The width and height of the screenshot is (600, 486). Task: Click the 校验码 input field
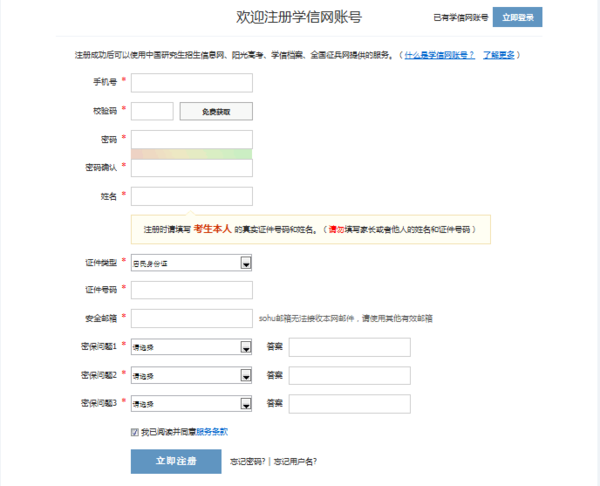click(152, 111)
